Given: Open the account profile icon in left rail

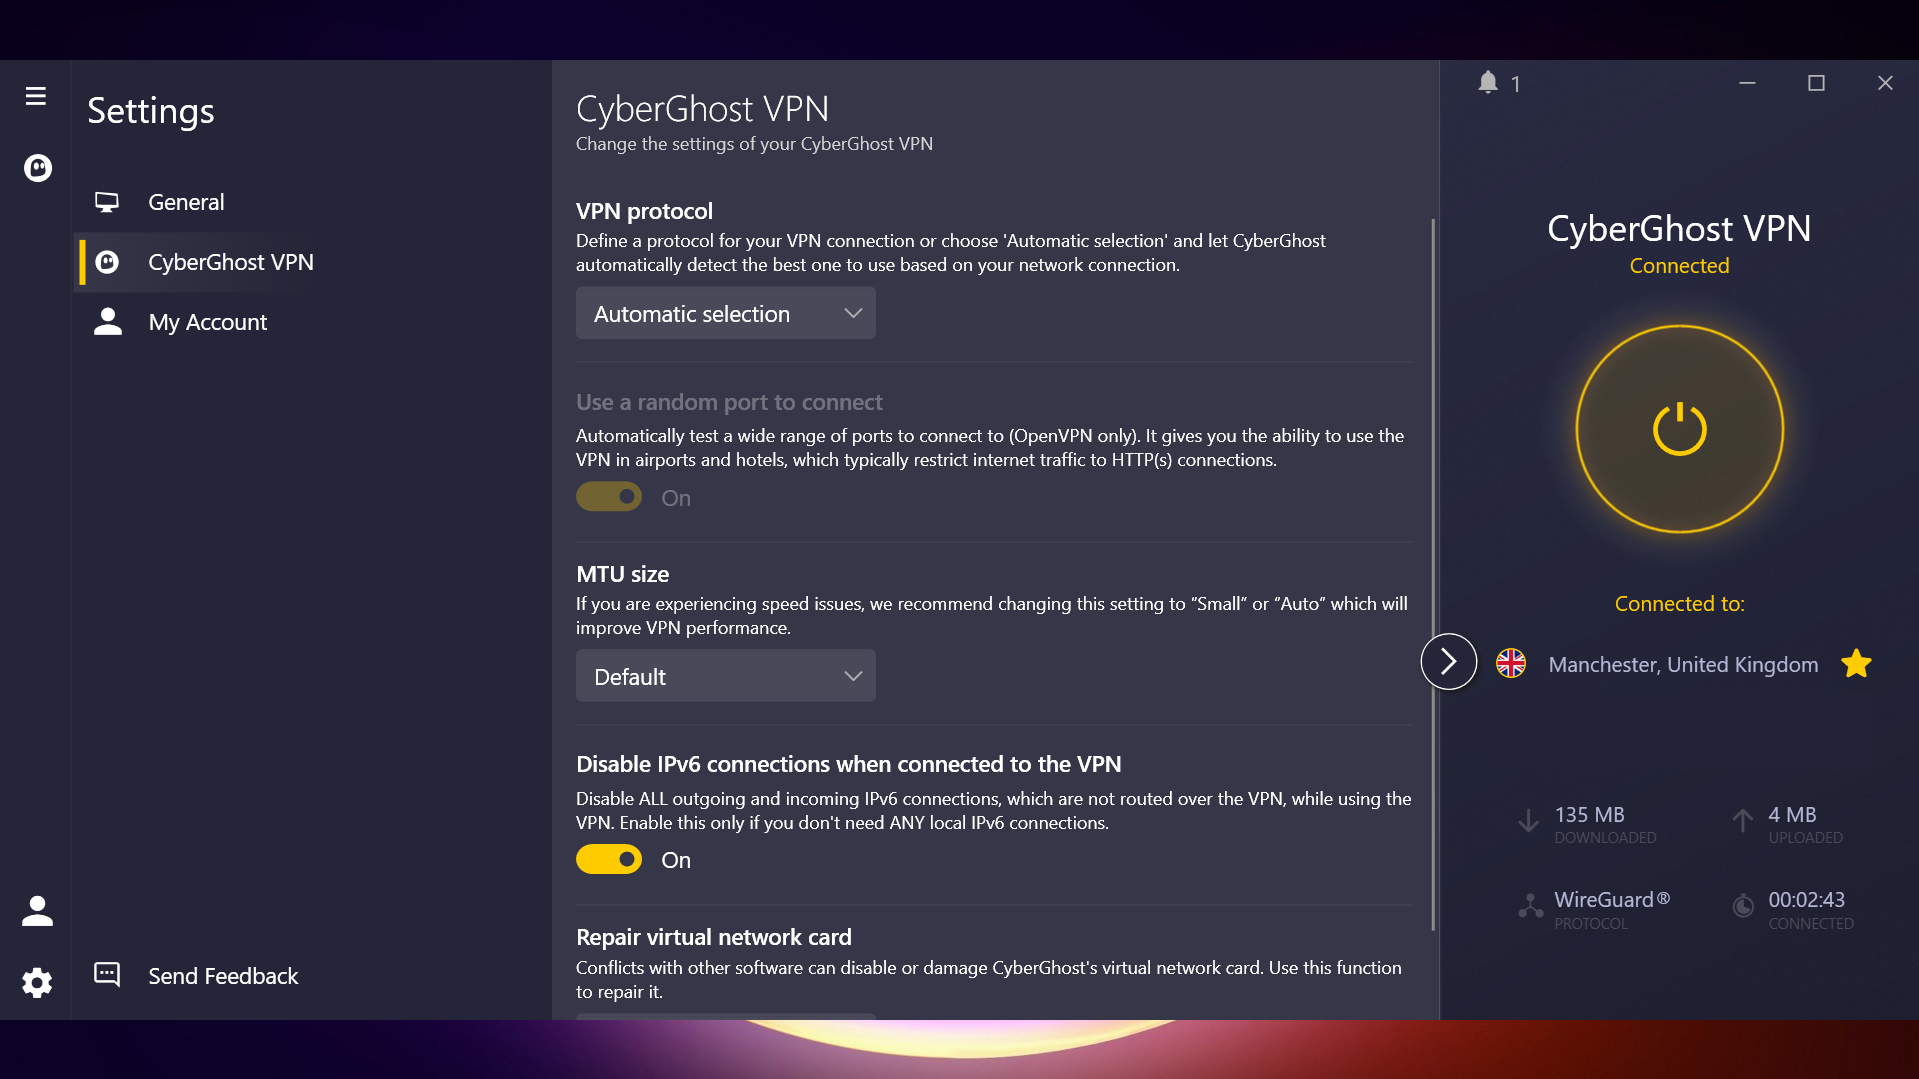Looking at the screenshot, I should pos(37,910).
